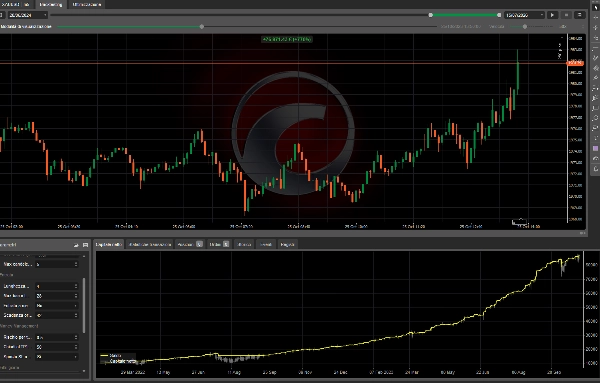The image size is (600, 383).
Task: Open the Posizioni tab
Action: click(x=189, y=244)
